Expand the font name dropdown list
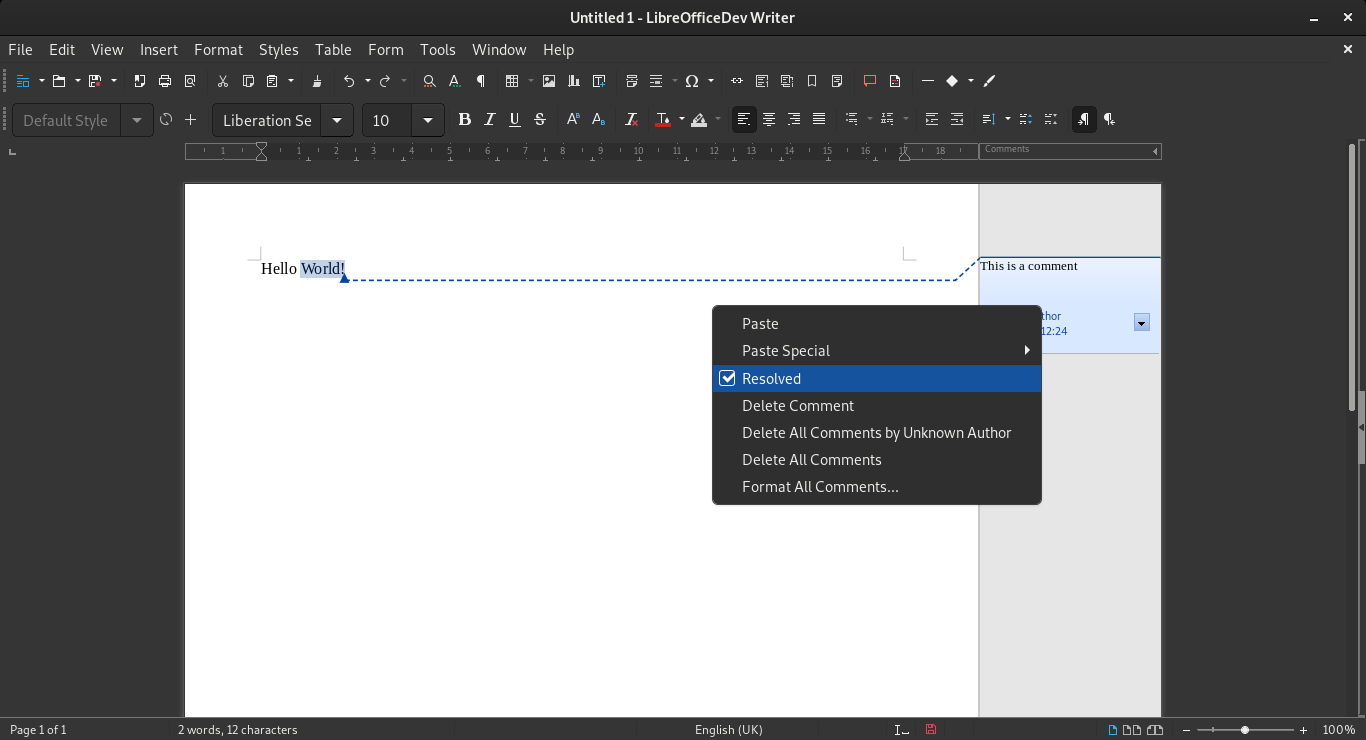Viewport: 1366px width, 740px height. (337, 121)
